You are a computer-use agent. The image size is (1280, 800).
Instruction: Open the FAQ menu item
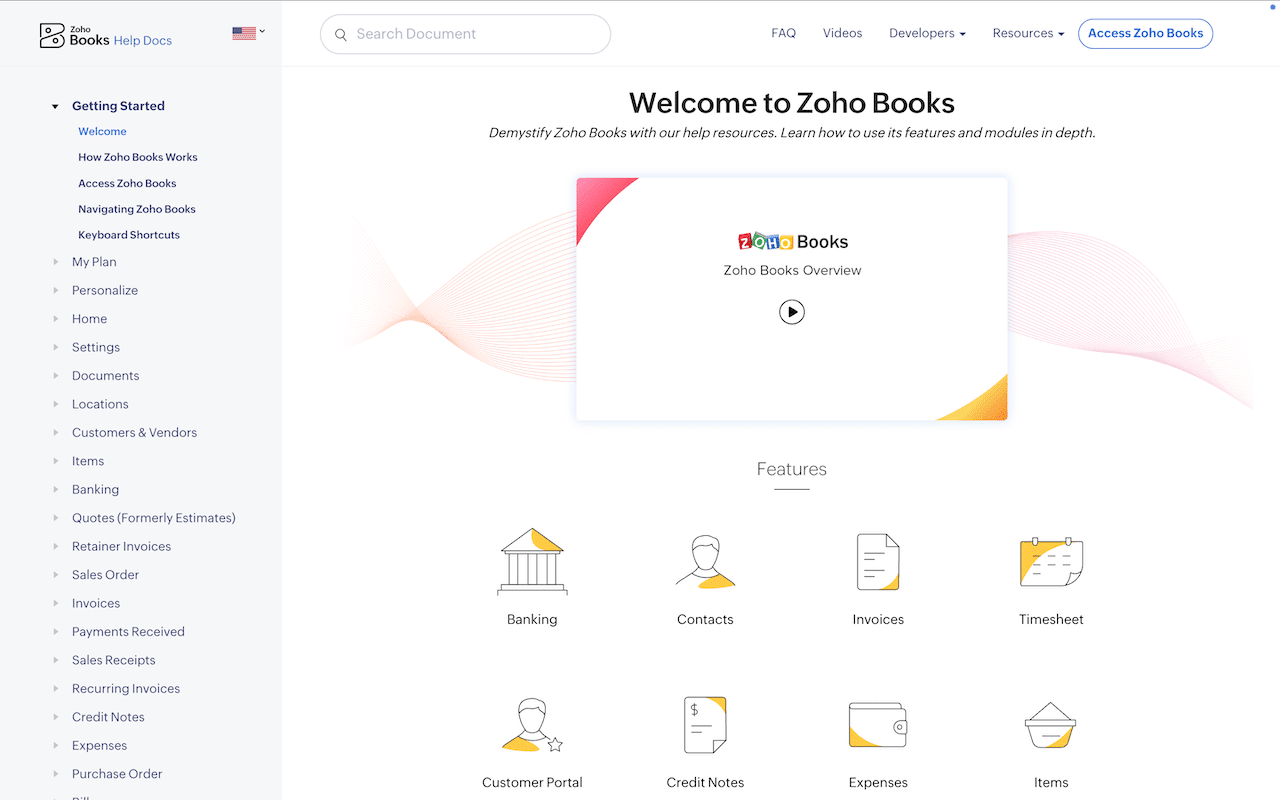(783, 32)
